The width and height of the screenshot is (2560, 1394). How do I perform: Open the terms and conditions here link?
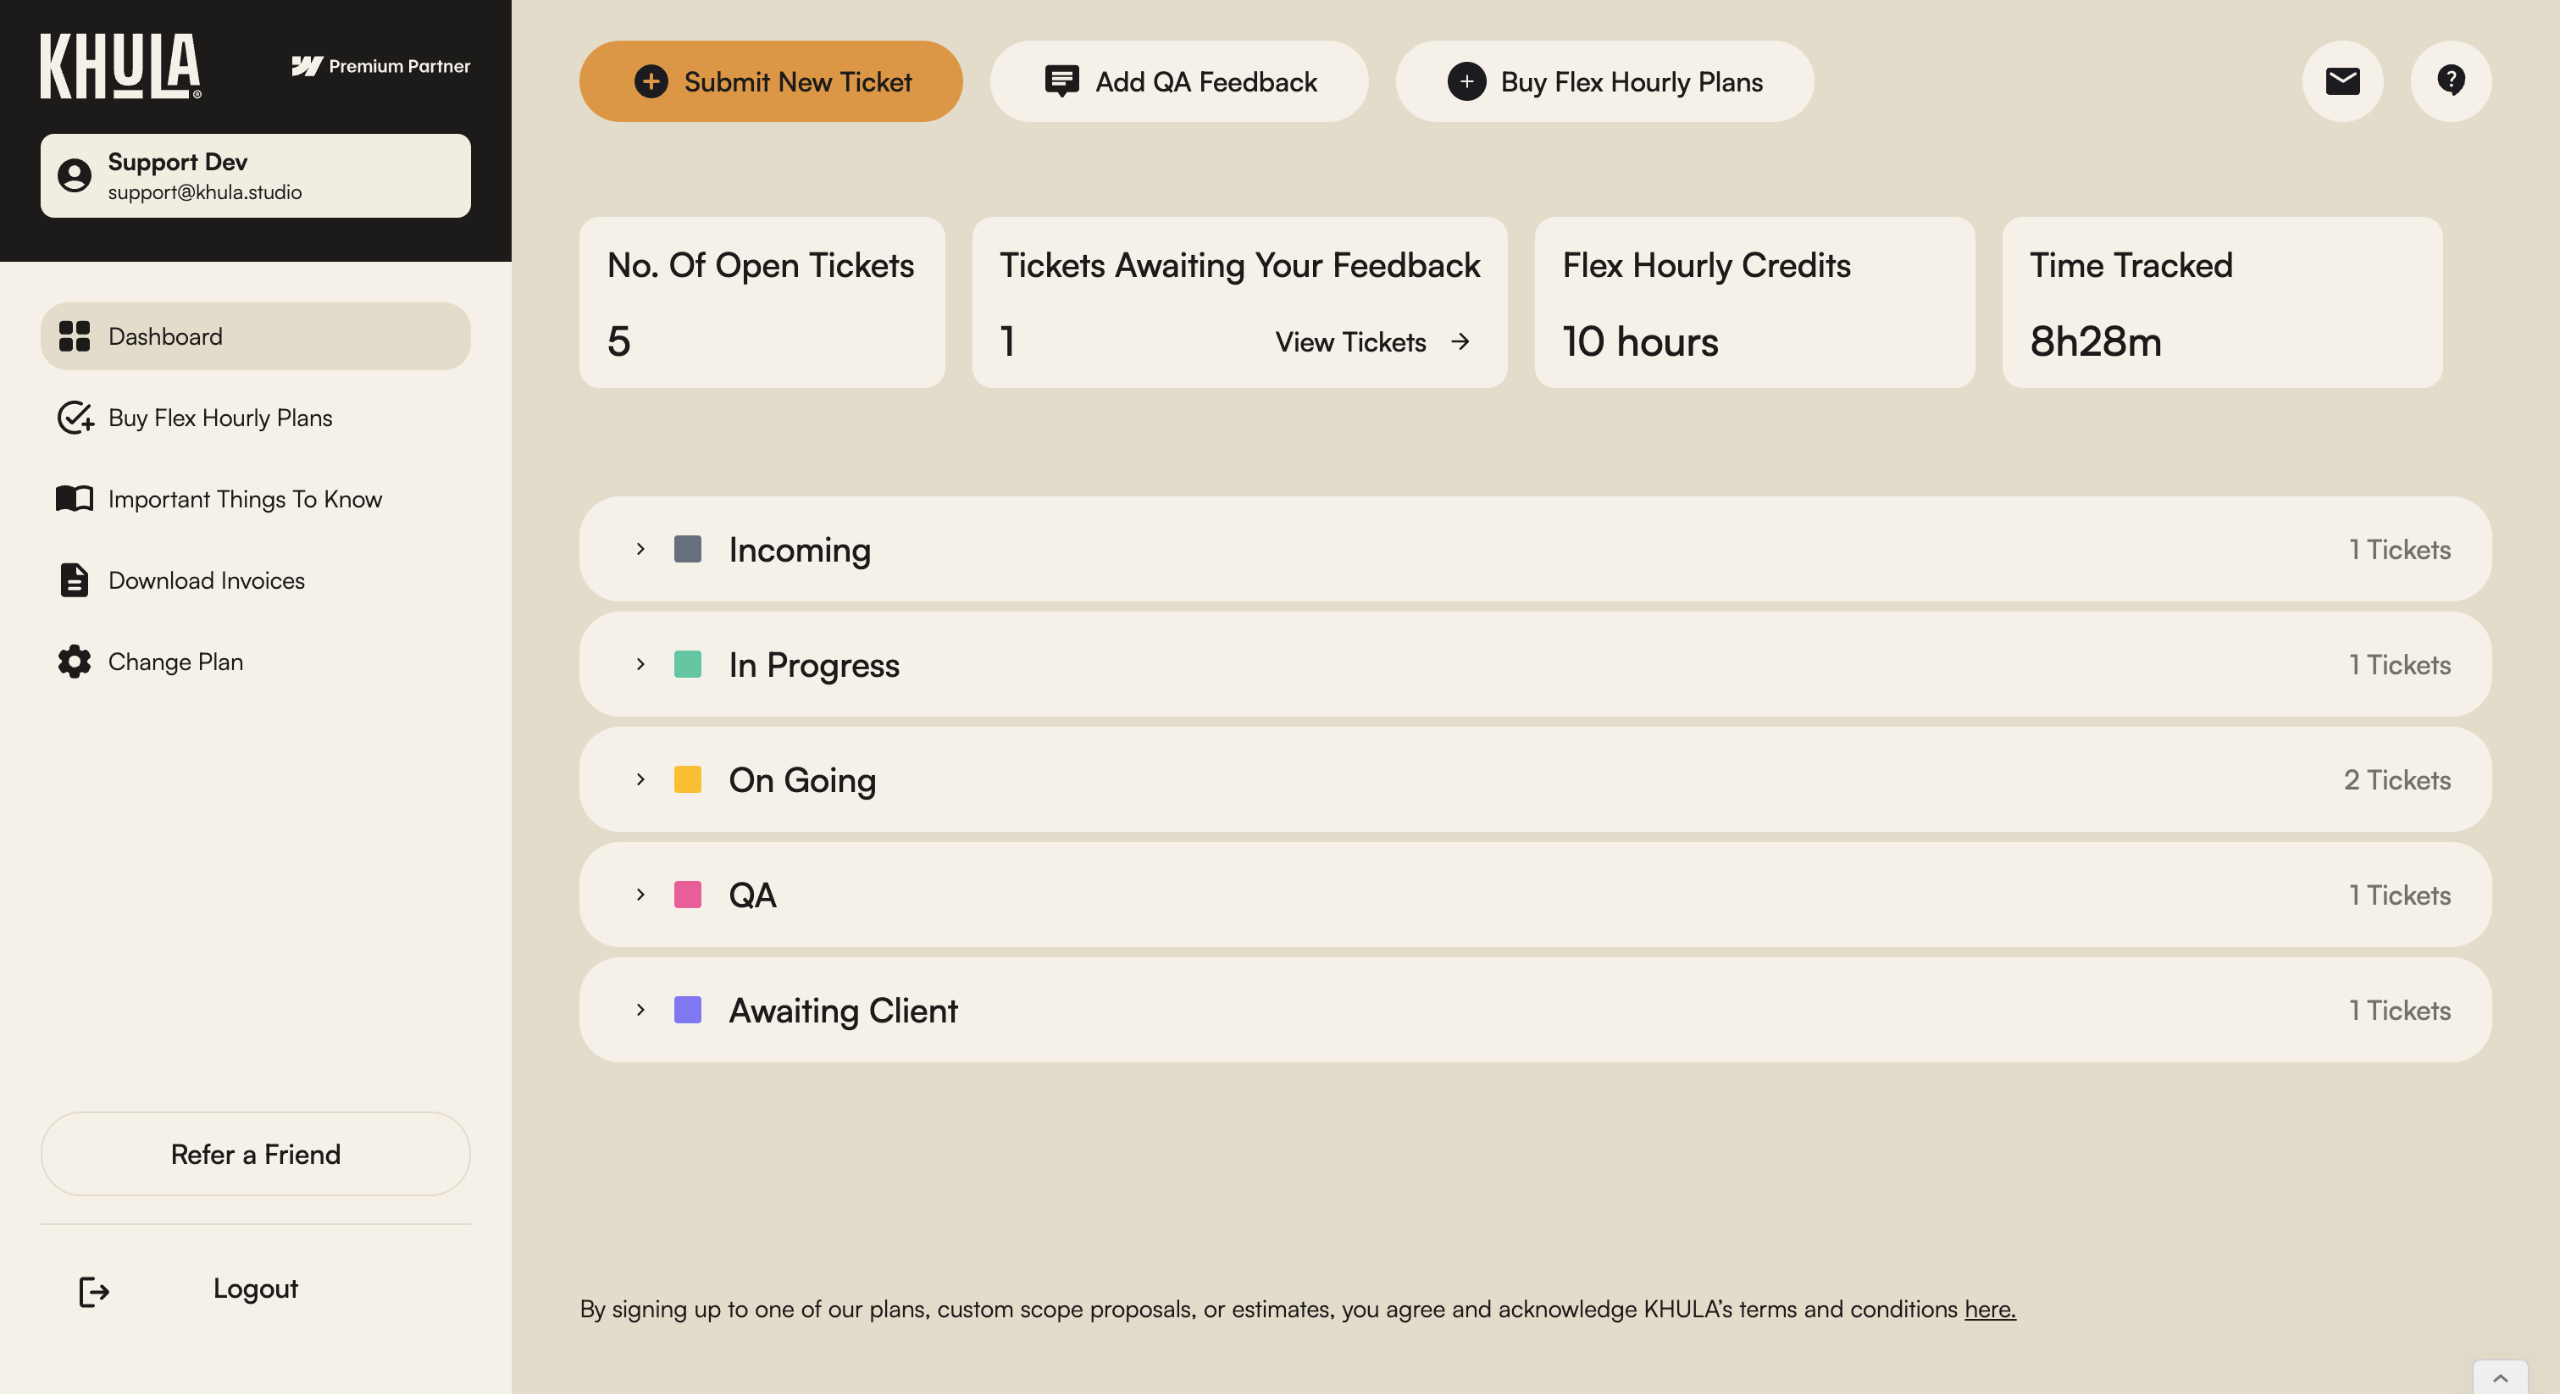1989,1309
